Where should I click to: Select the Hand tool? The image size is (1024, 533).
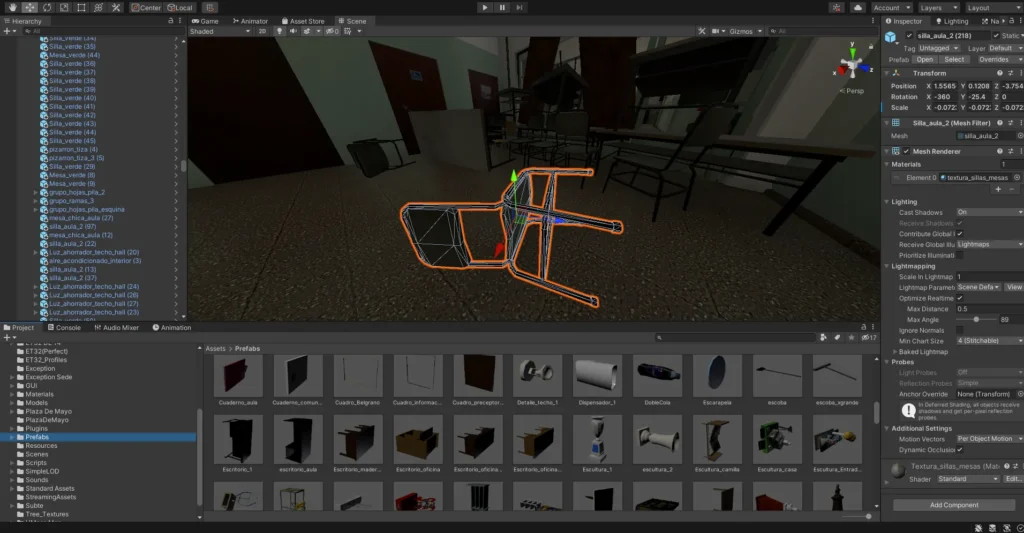pos(12,7)
